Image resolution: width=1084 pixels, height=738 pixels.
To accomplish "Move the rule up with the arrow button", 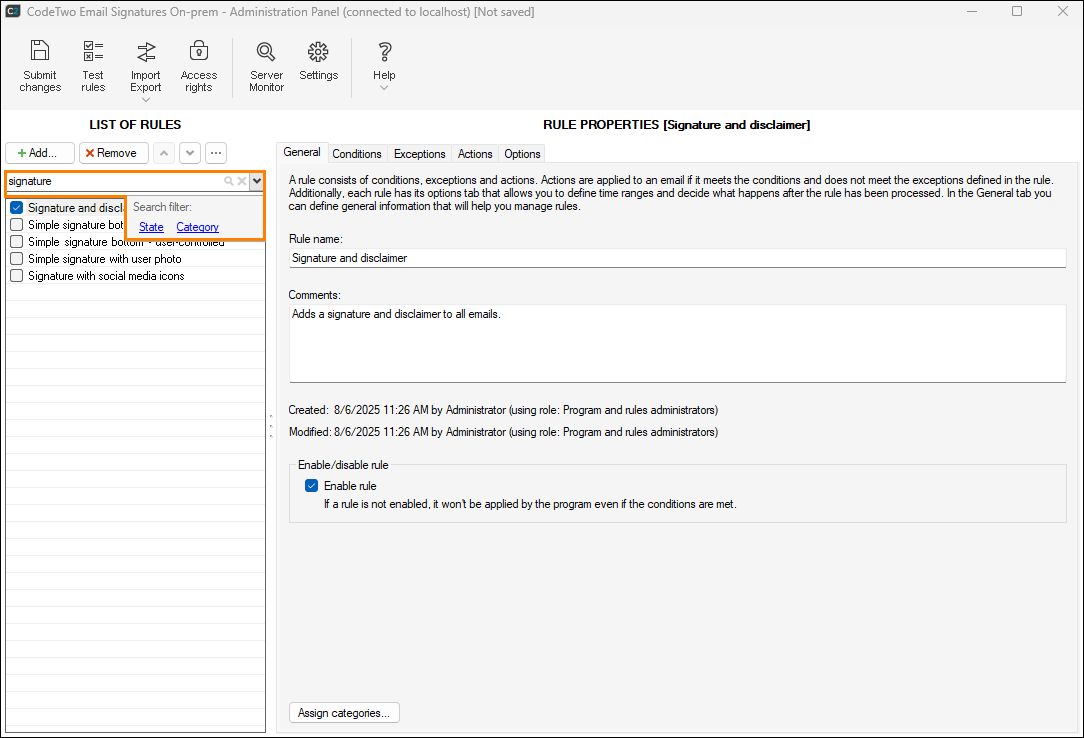I will pyautogui.click(x=163, y=153).
